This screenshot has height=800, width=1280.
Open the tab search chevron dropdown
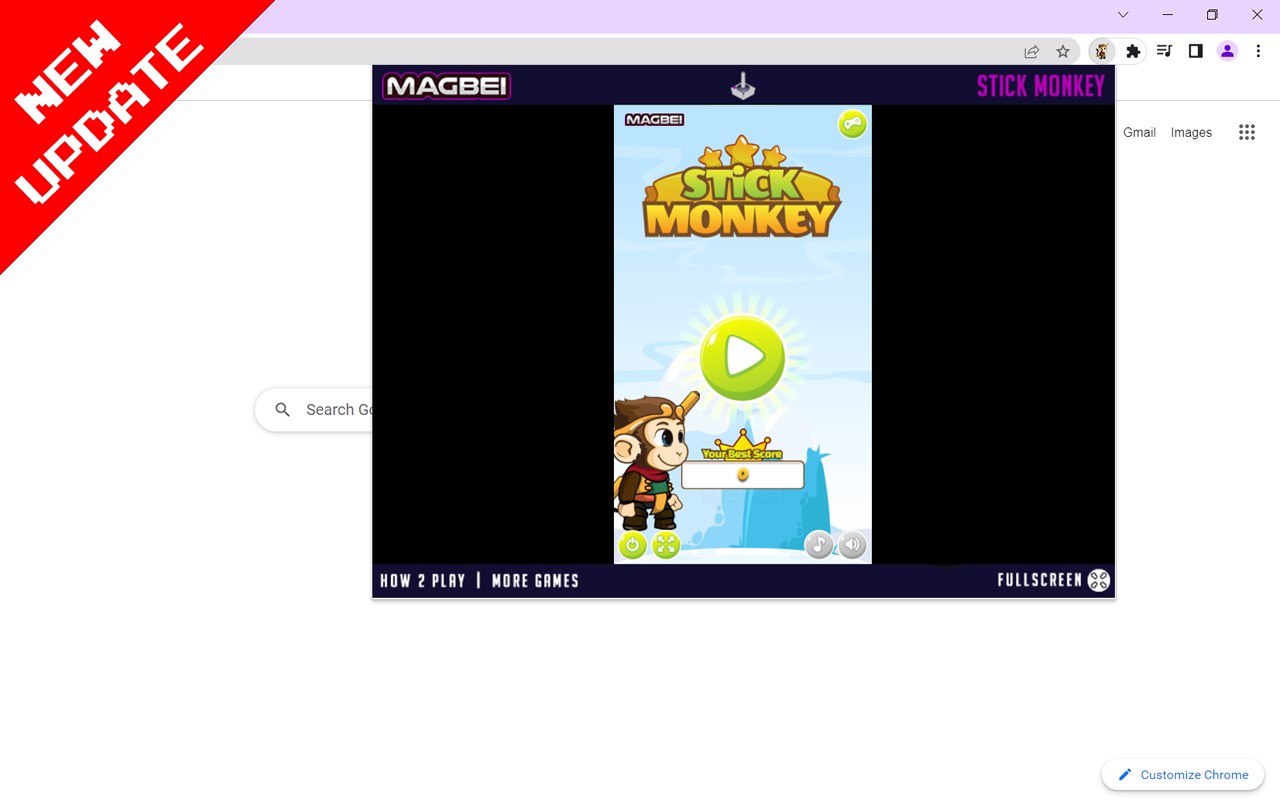tap(1123, 15)
